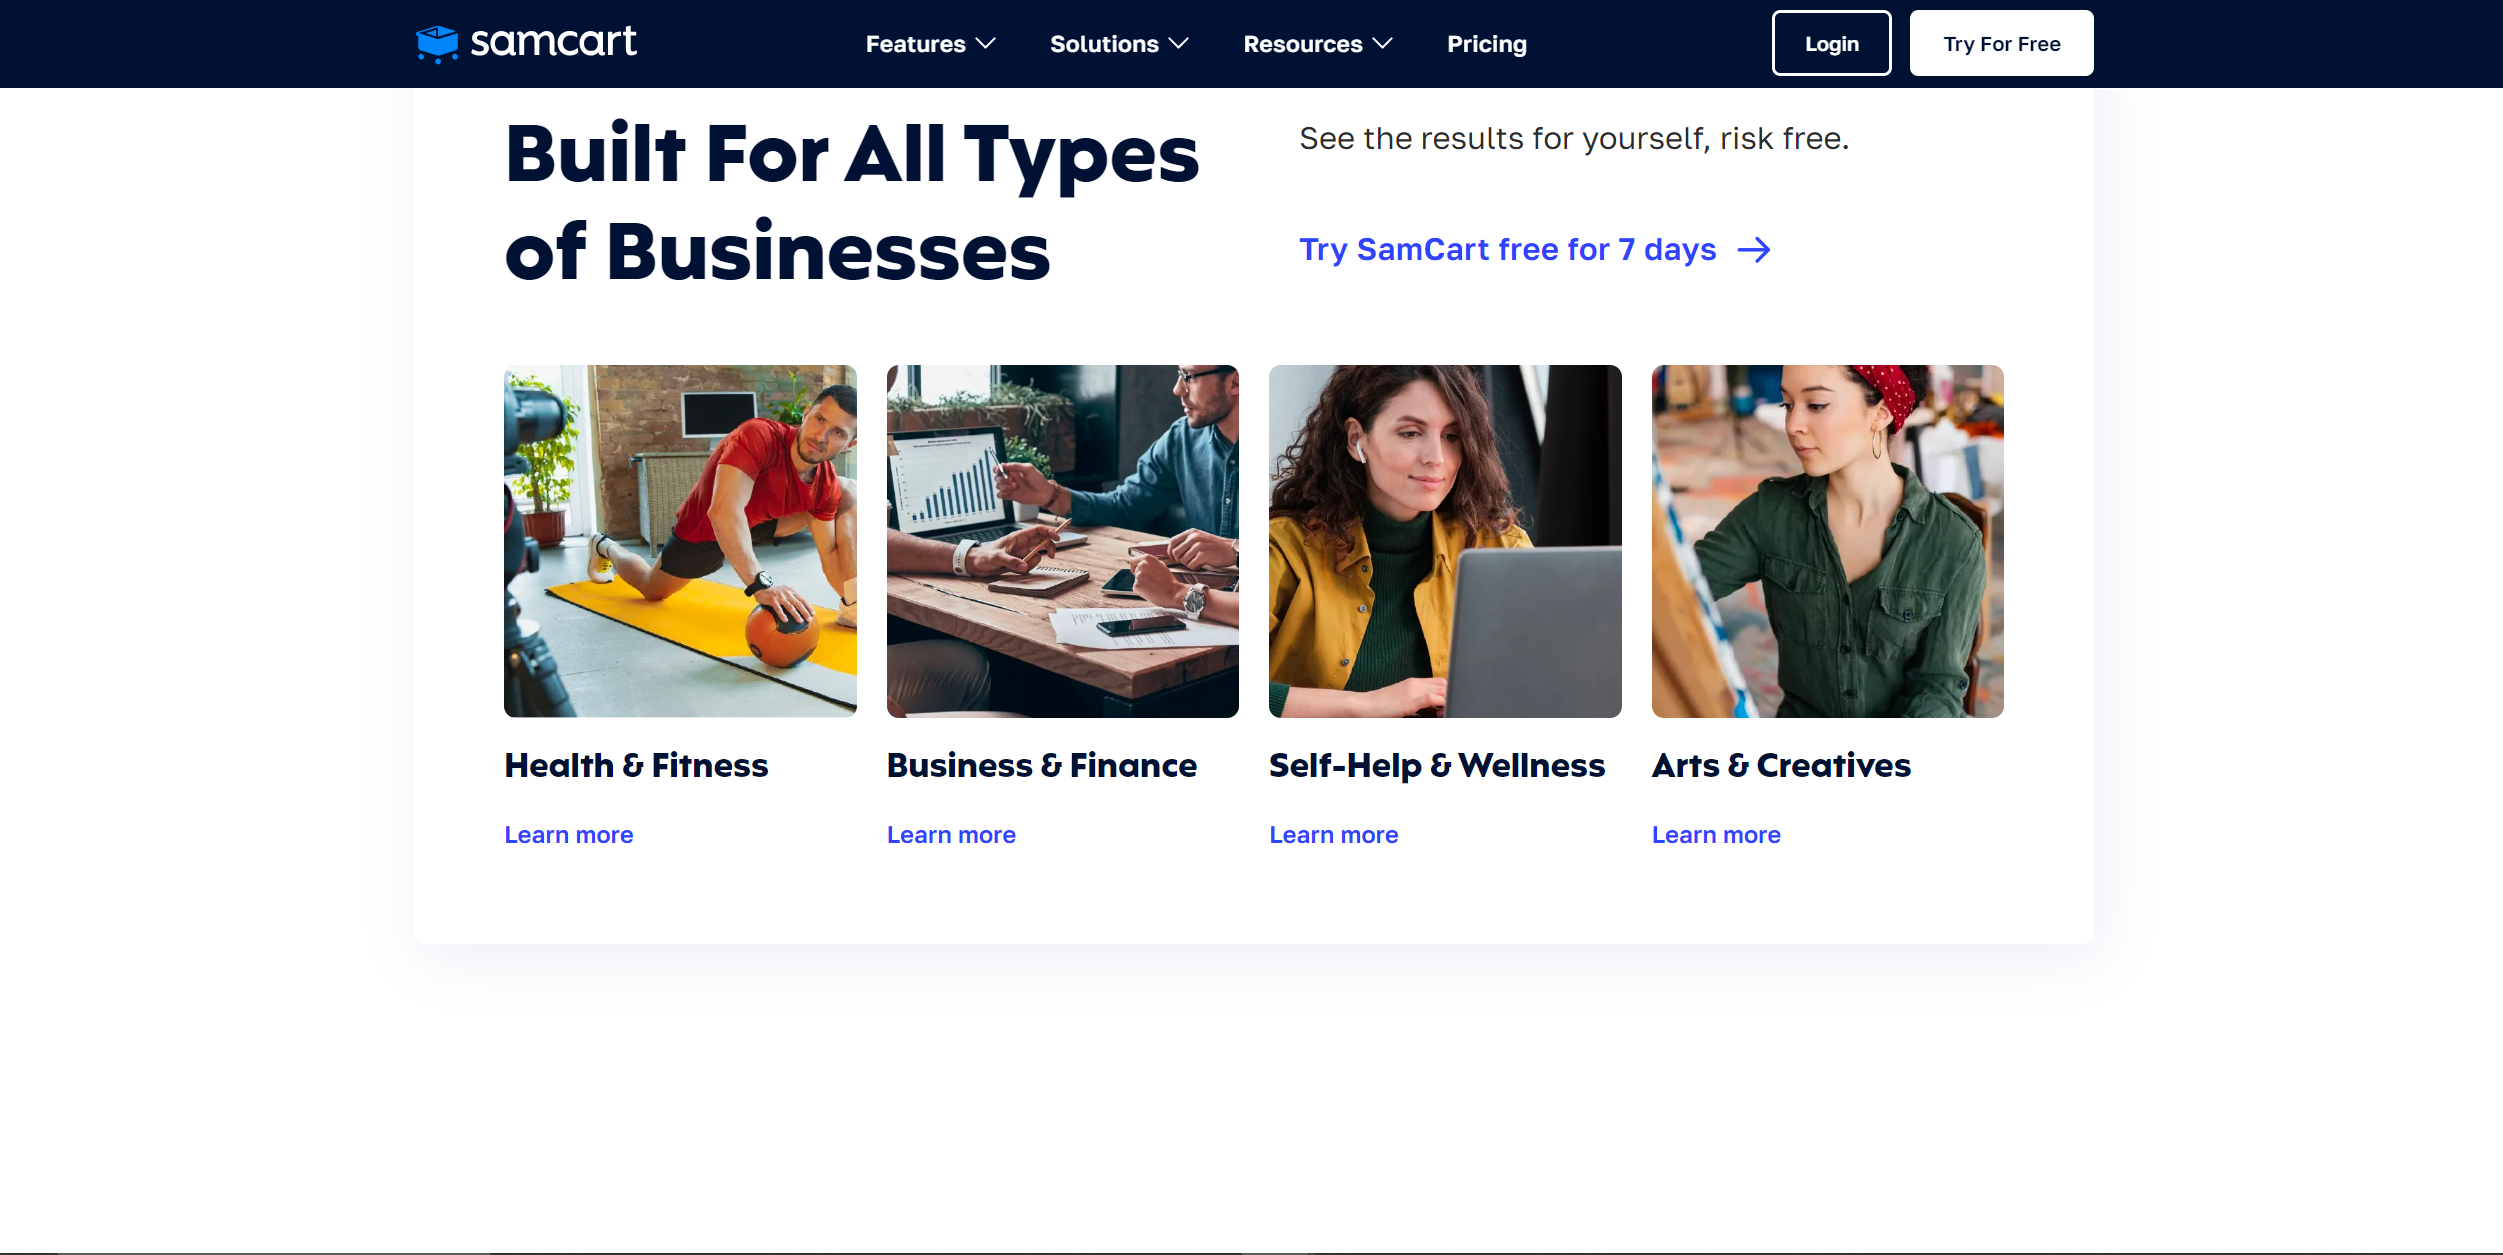Click the Login button
This screenshot has width=2503, height=1255.
[x=1832, y=43]
